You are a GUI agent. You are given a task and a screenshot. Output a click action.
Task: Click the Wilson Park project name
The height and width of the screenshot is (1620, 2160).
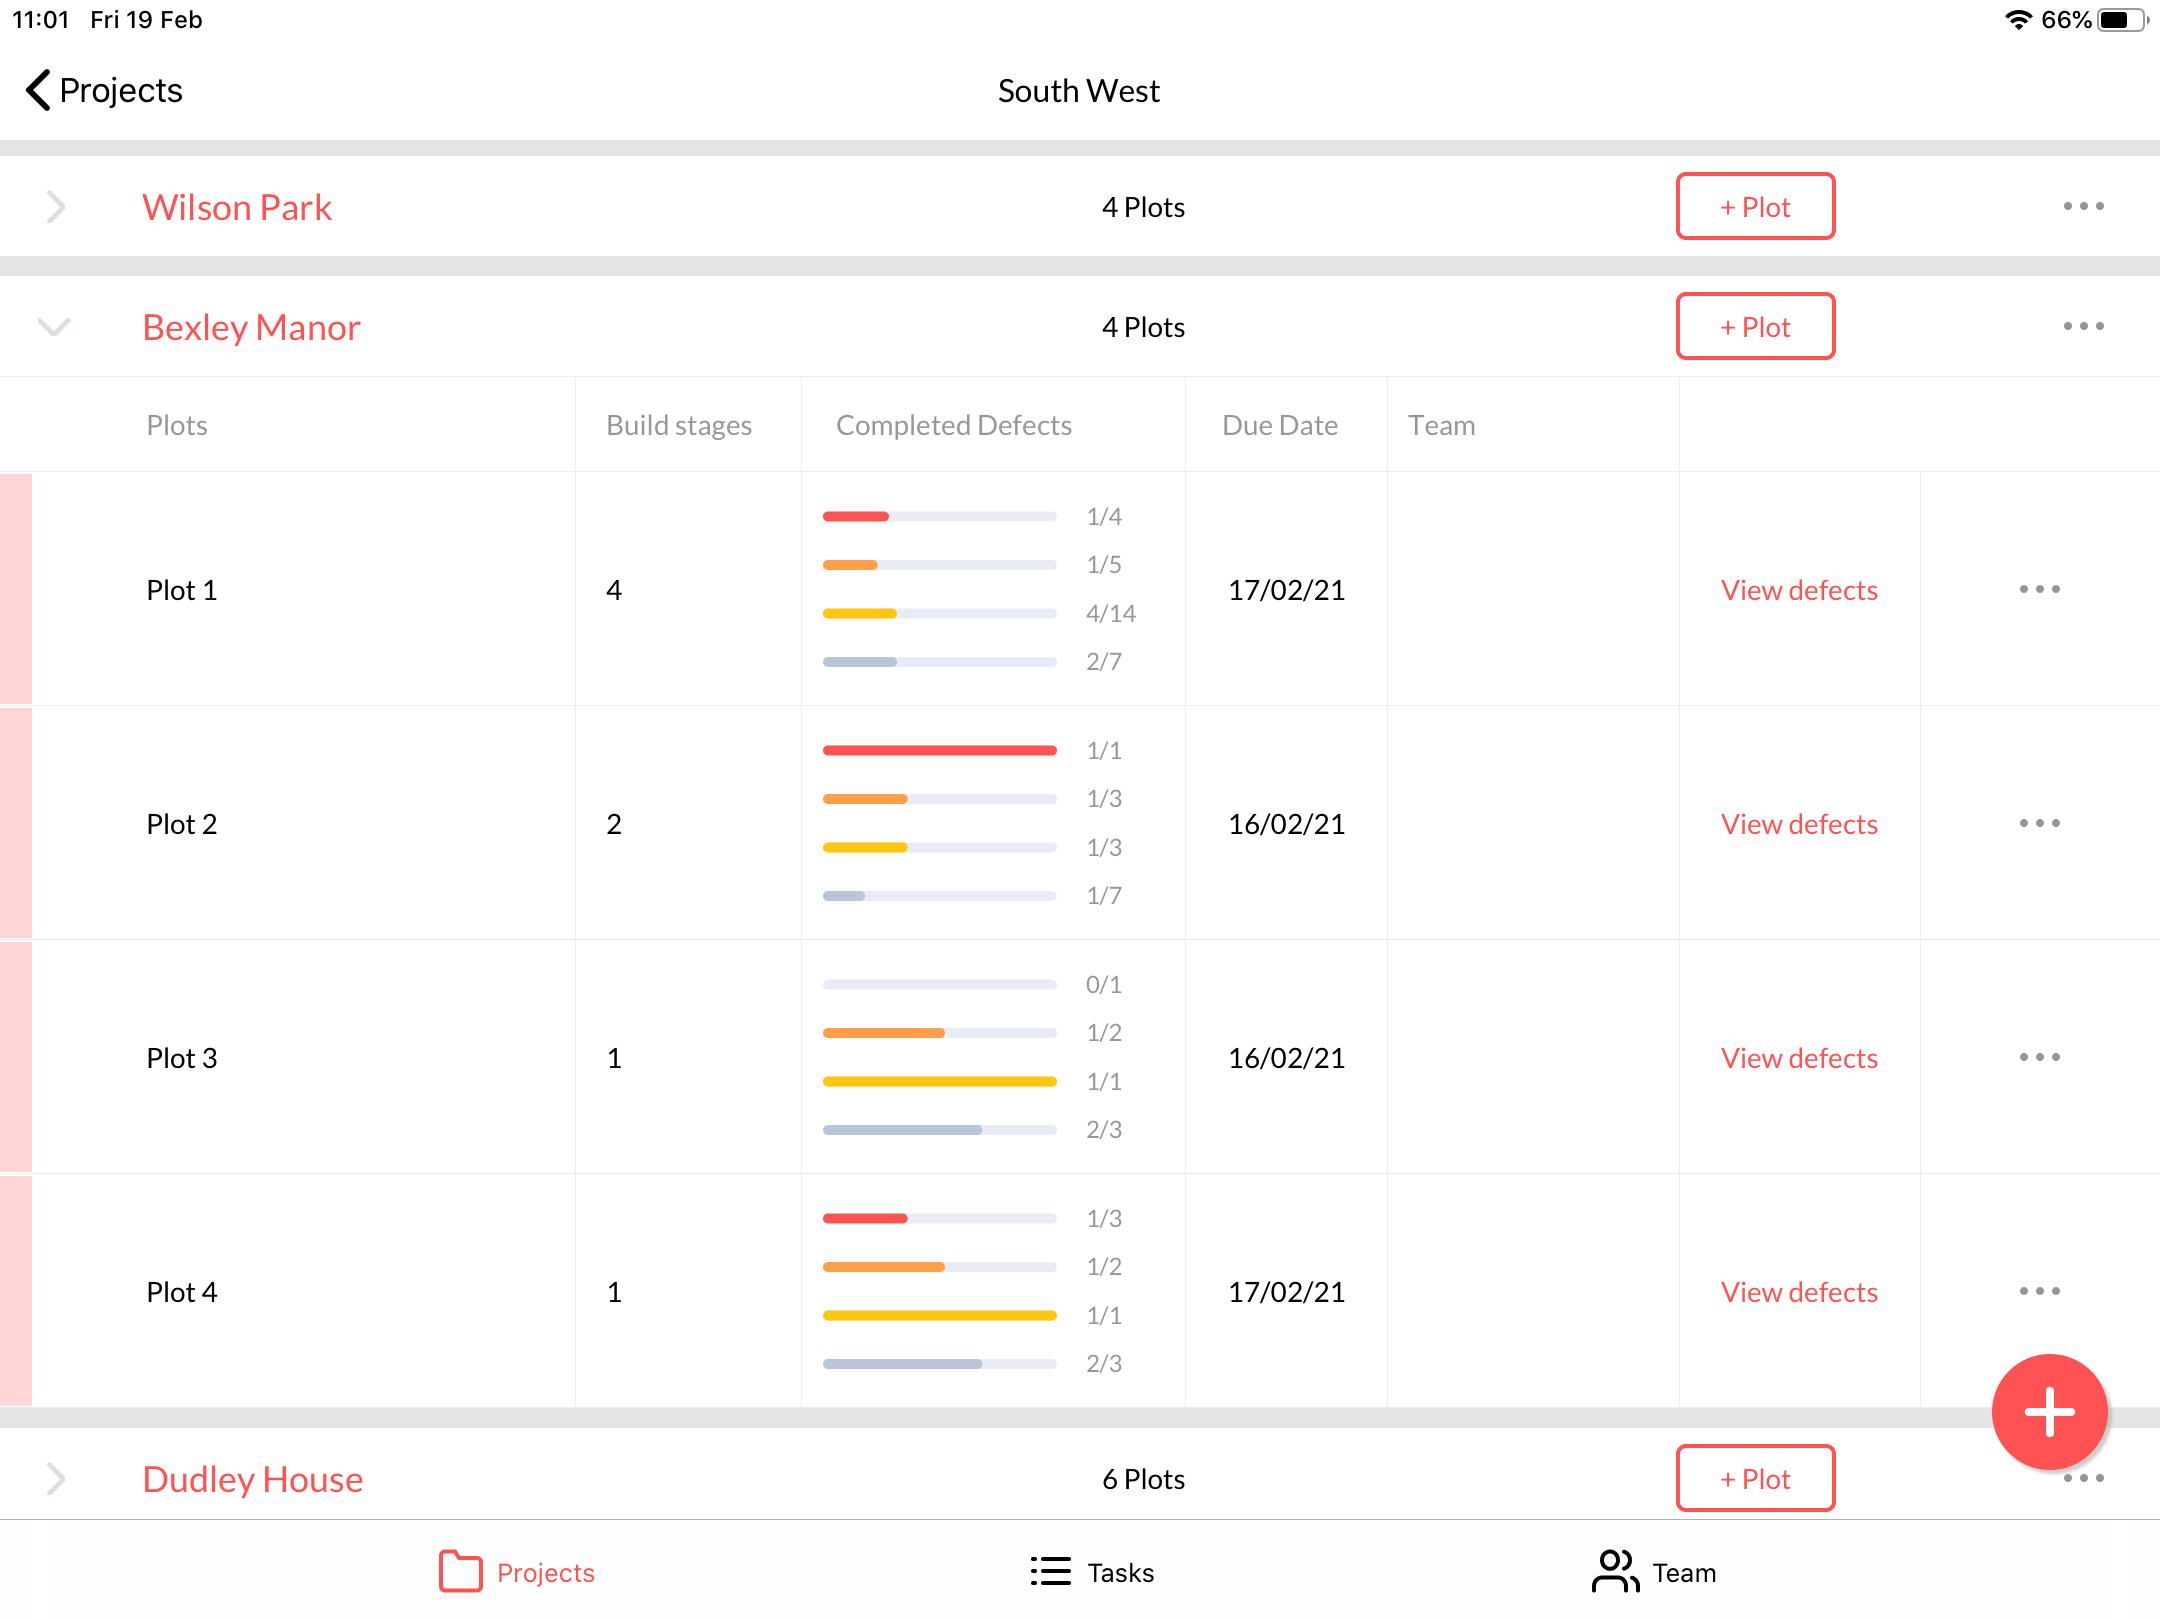(x=237, y=206)
